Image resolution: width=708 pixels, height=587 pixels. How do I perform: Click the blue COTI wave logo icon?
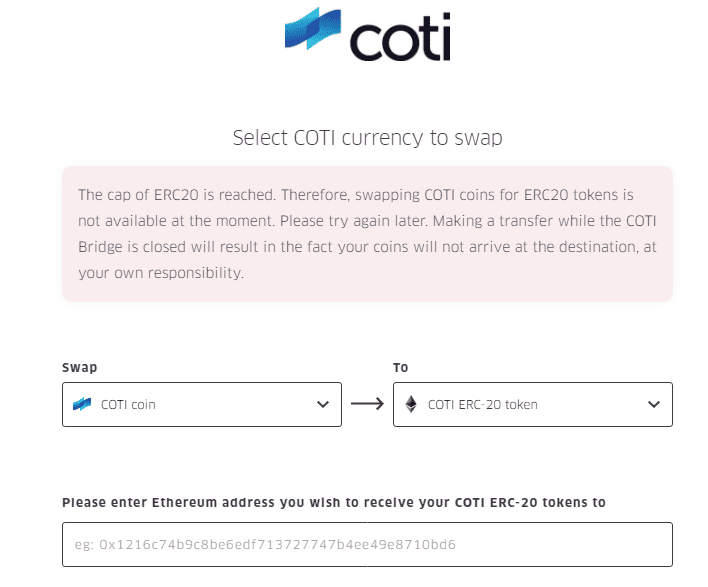point(313,28)
